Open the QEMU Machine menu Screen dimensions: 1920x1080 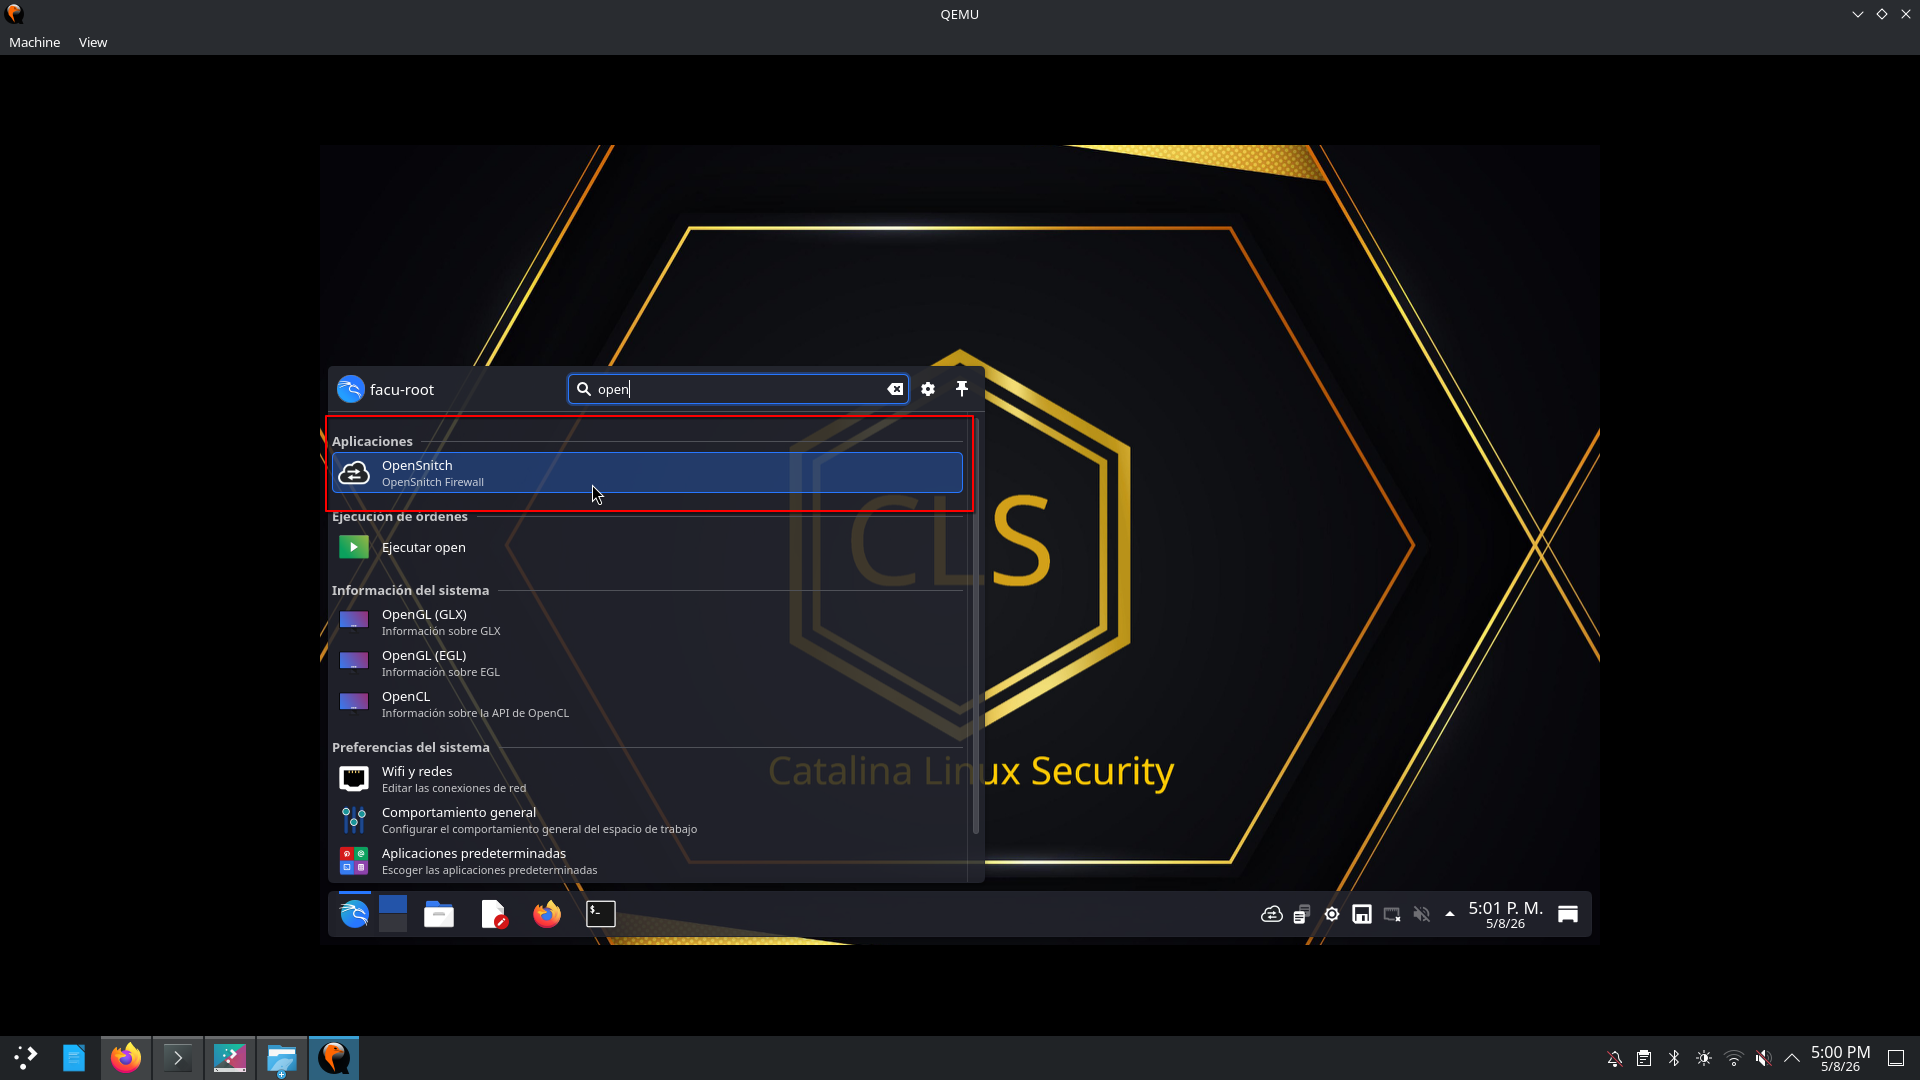[35, 42]
